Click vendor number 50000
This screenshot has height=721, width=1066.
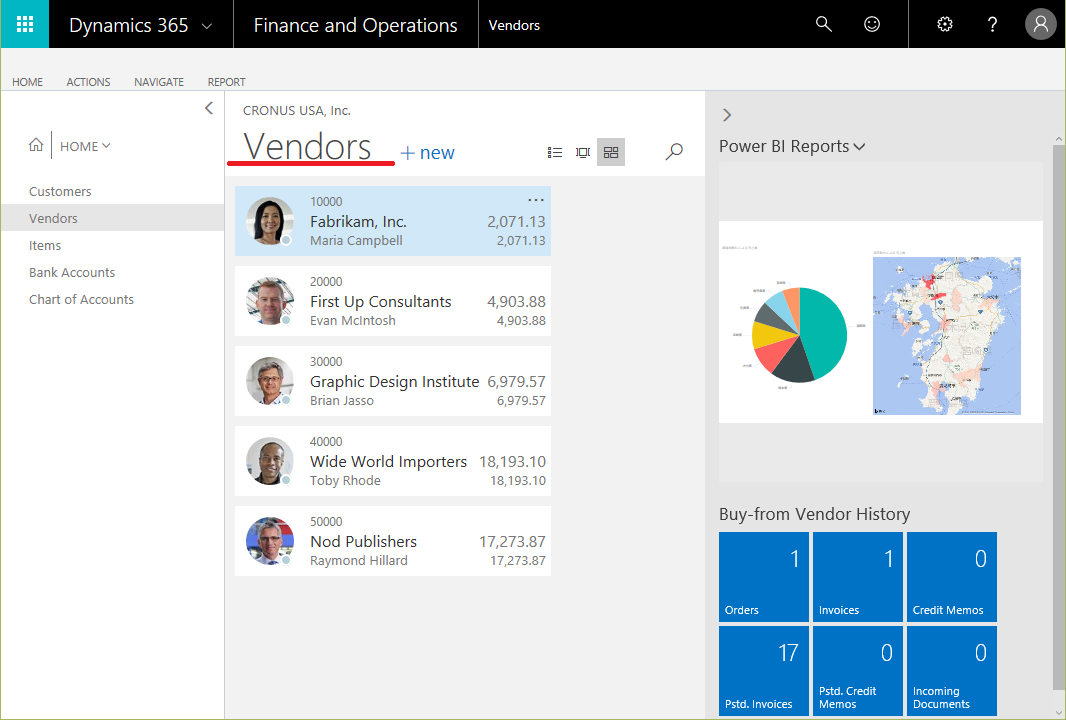(x=326, y=522)
